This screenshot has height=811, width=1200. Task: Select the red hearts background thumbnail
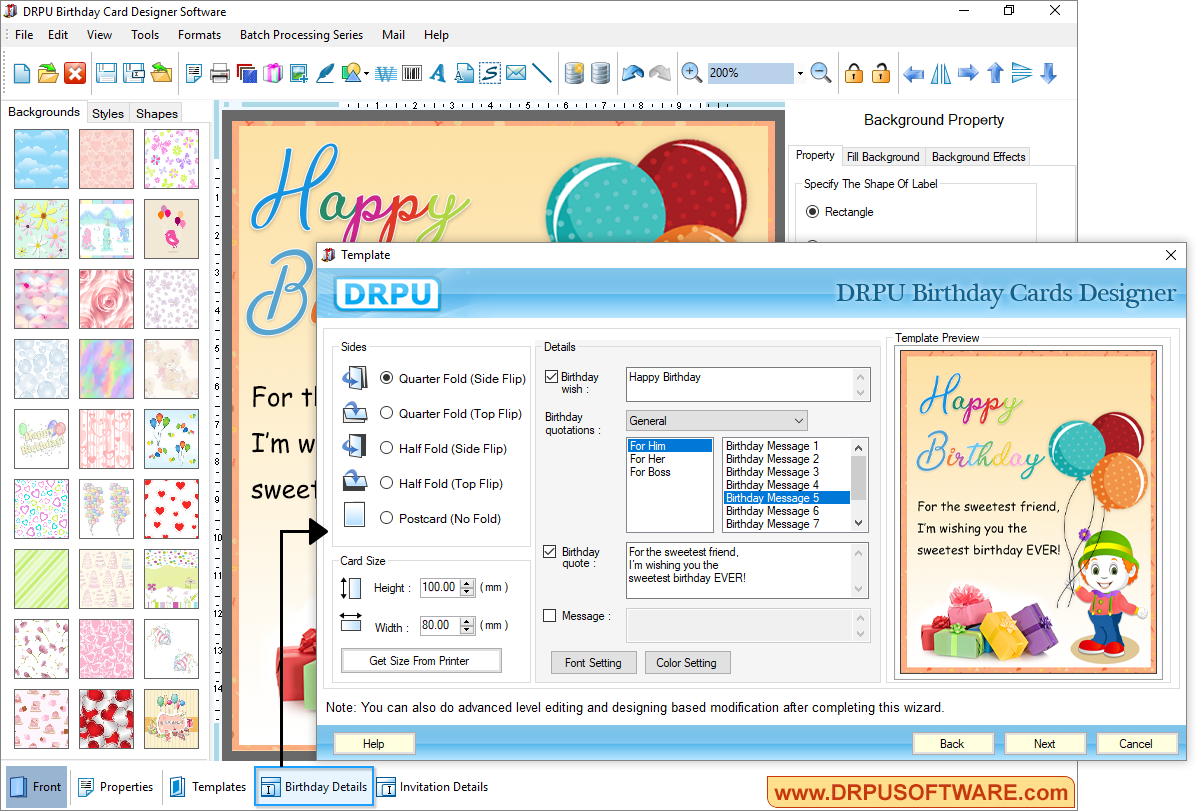171,509
